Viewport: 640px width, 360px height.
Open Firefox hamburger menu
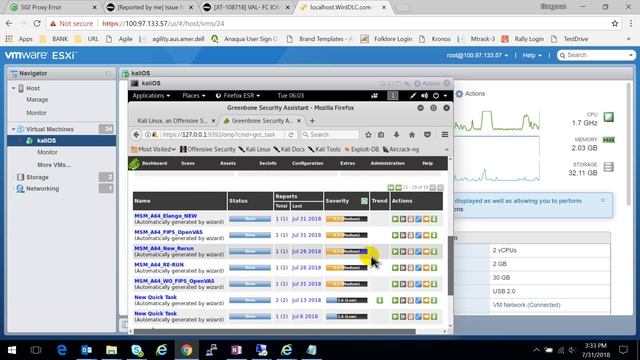tap(445, 135)
